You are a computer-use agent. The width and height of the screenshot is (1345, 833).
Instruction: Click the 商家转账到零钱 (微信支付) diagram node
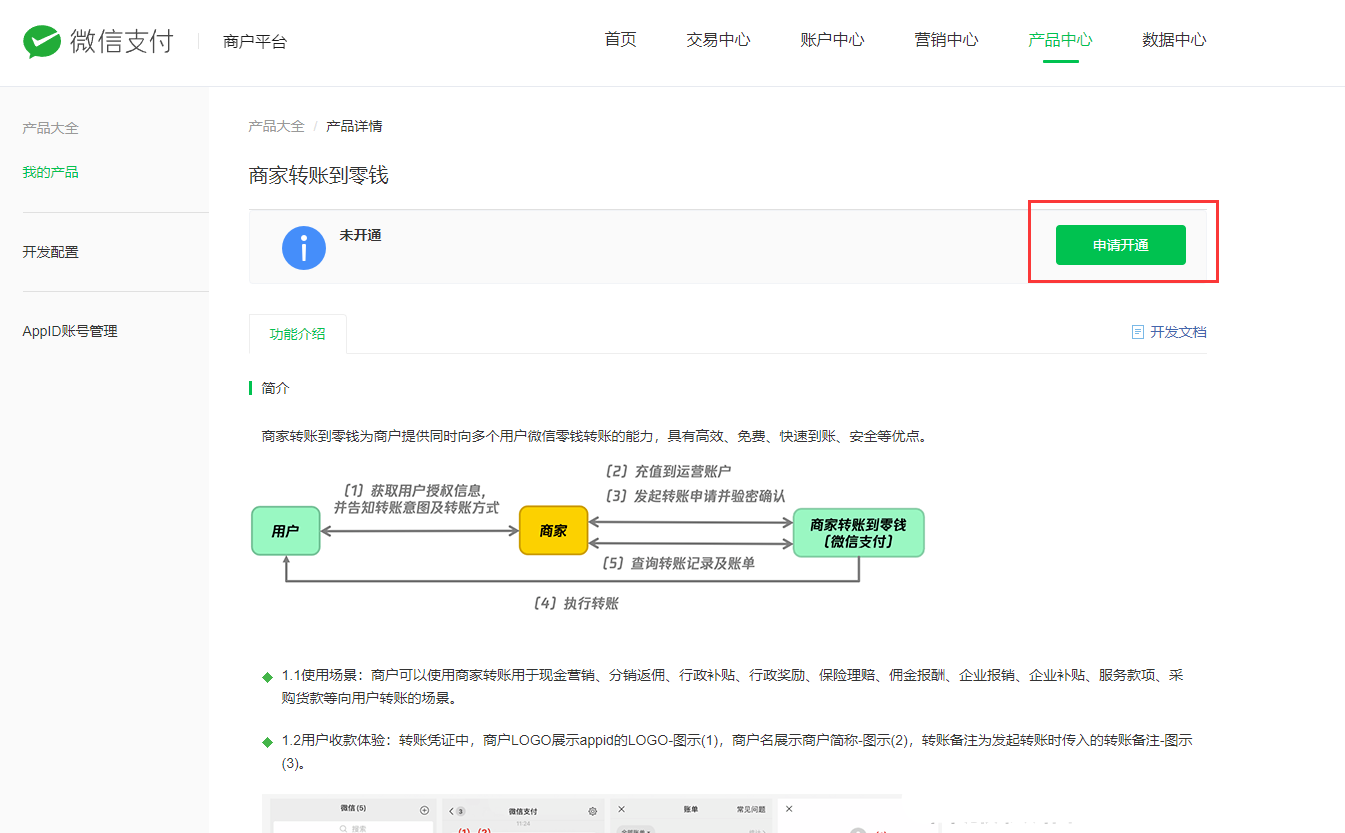(858, 533)
